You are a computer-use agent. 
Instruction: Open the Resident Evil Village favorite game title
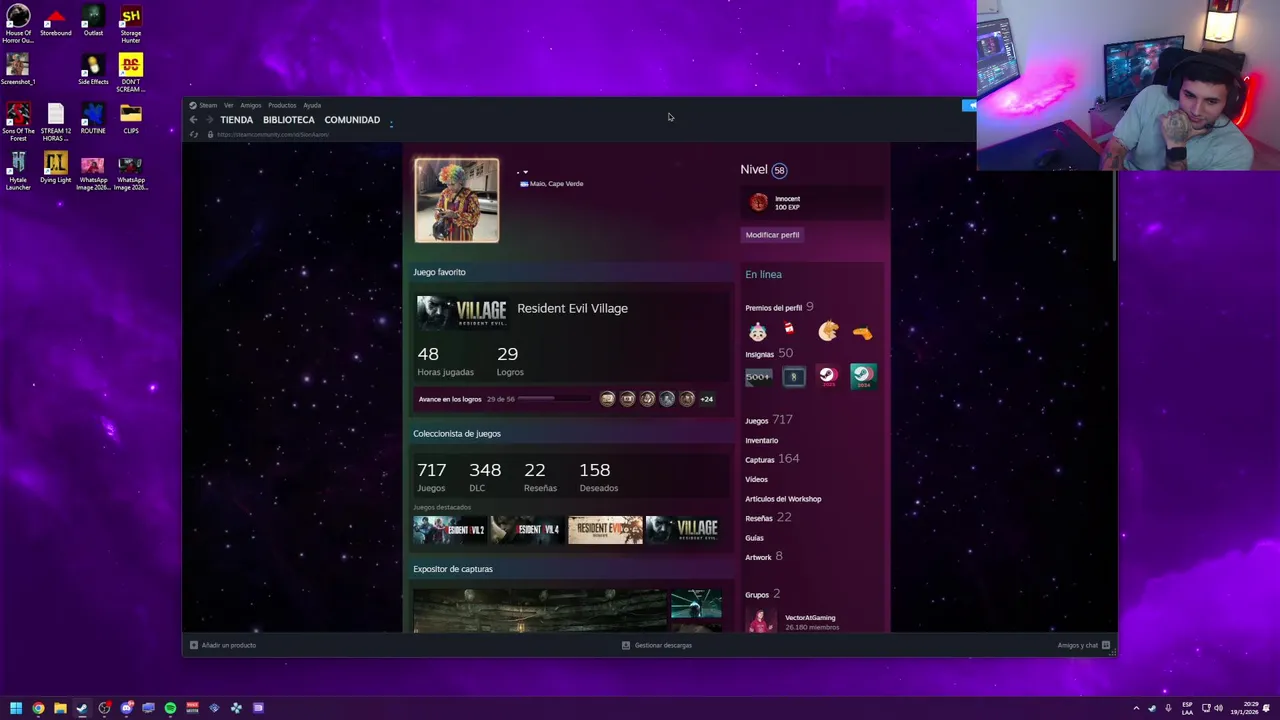[573, 308]
